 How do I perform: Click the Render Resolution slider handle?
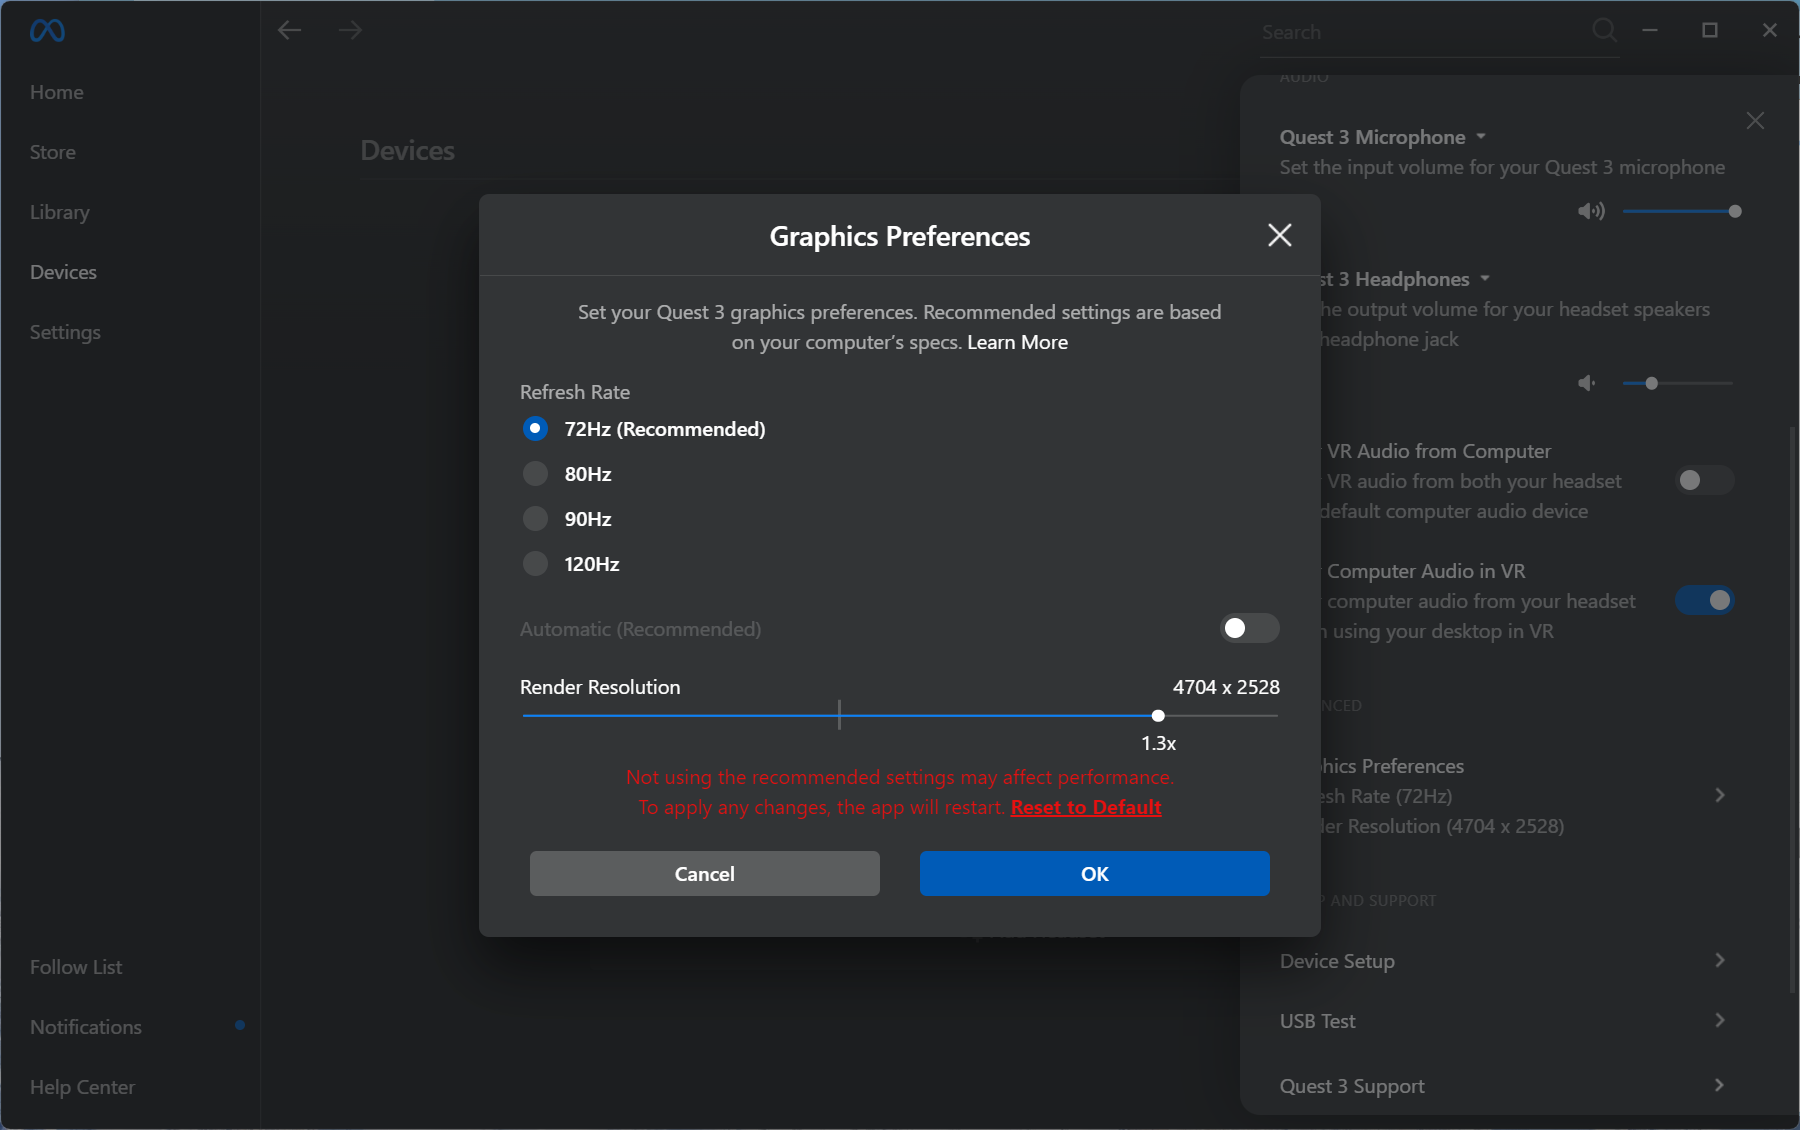tap(1158, 716)
